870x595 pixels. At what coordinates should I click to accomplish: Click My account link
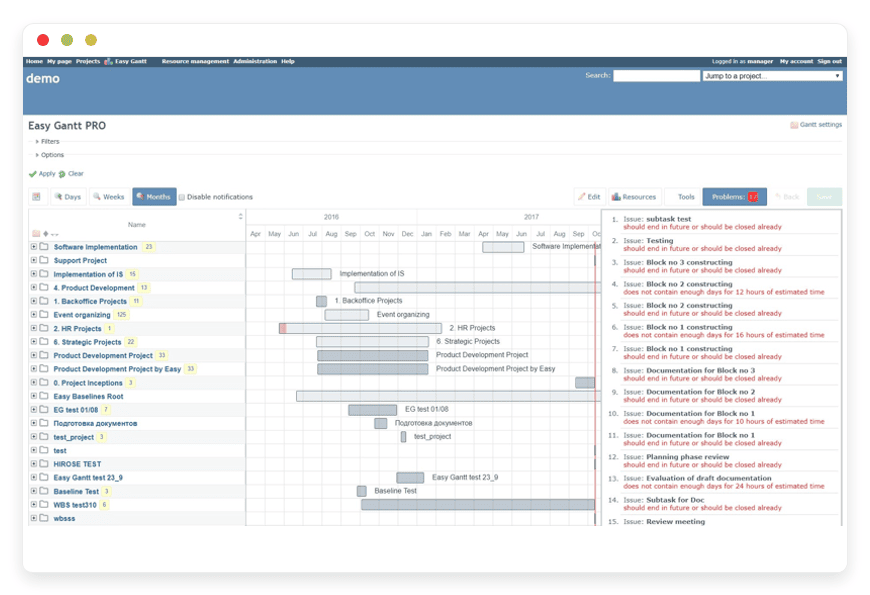point(796,62)
